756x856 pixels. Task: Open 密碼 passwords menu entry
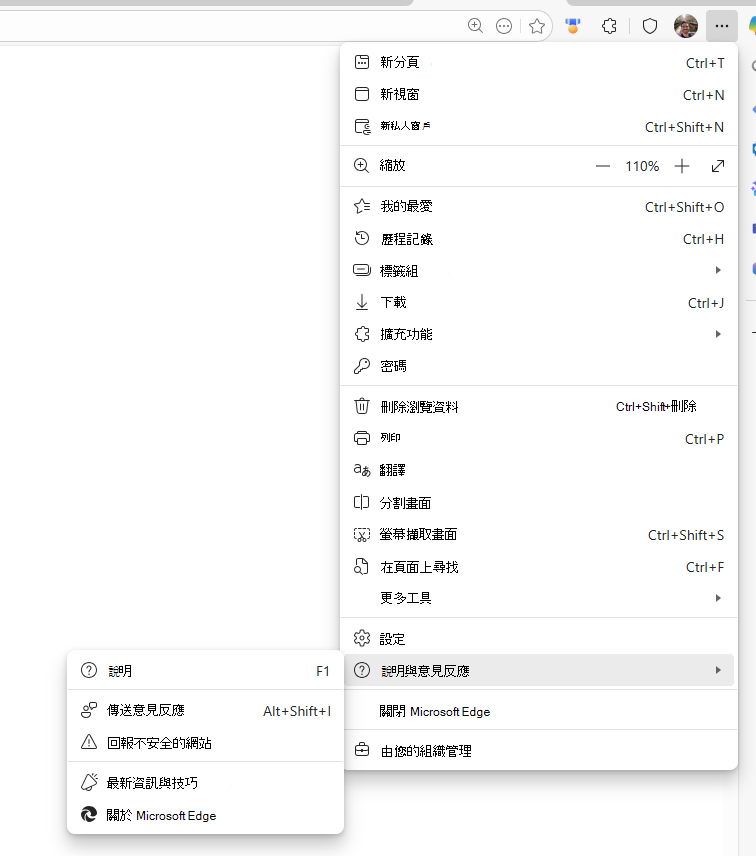pyautogui.click(x=539, y=366)
